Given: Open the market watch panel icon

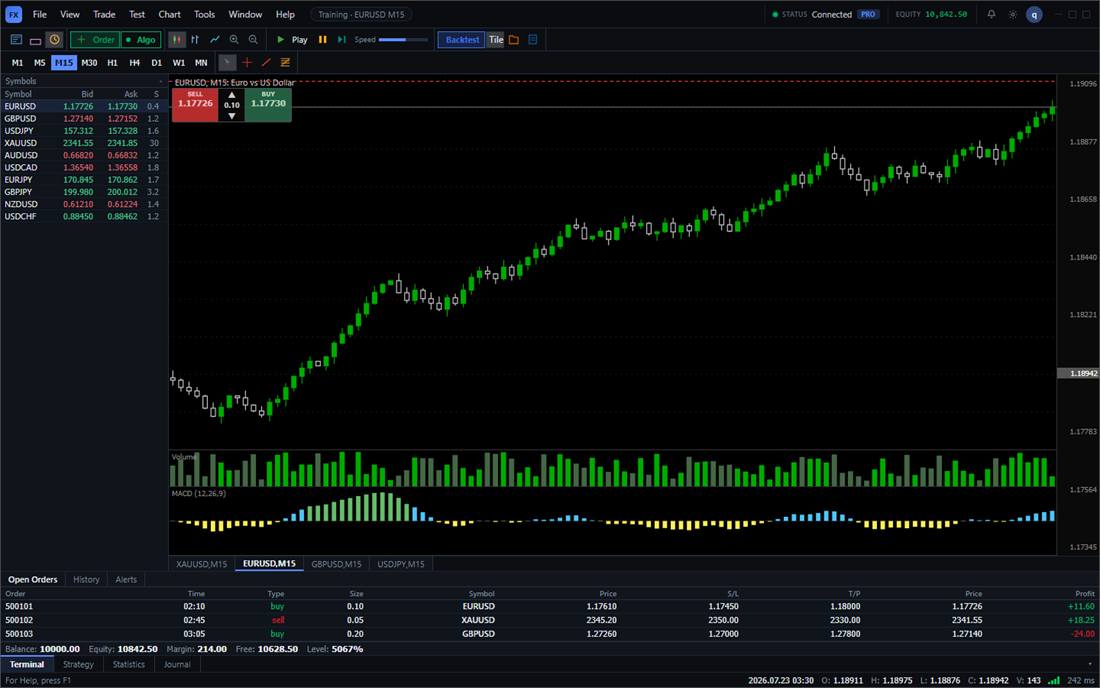Looking at the screenshot, I should [x=16, y=40].
